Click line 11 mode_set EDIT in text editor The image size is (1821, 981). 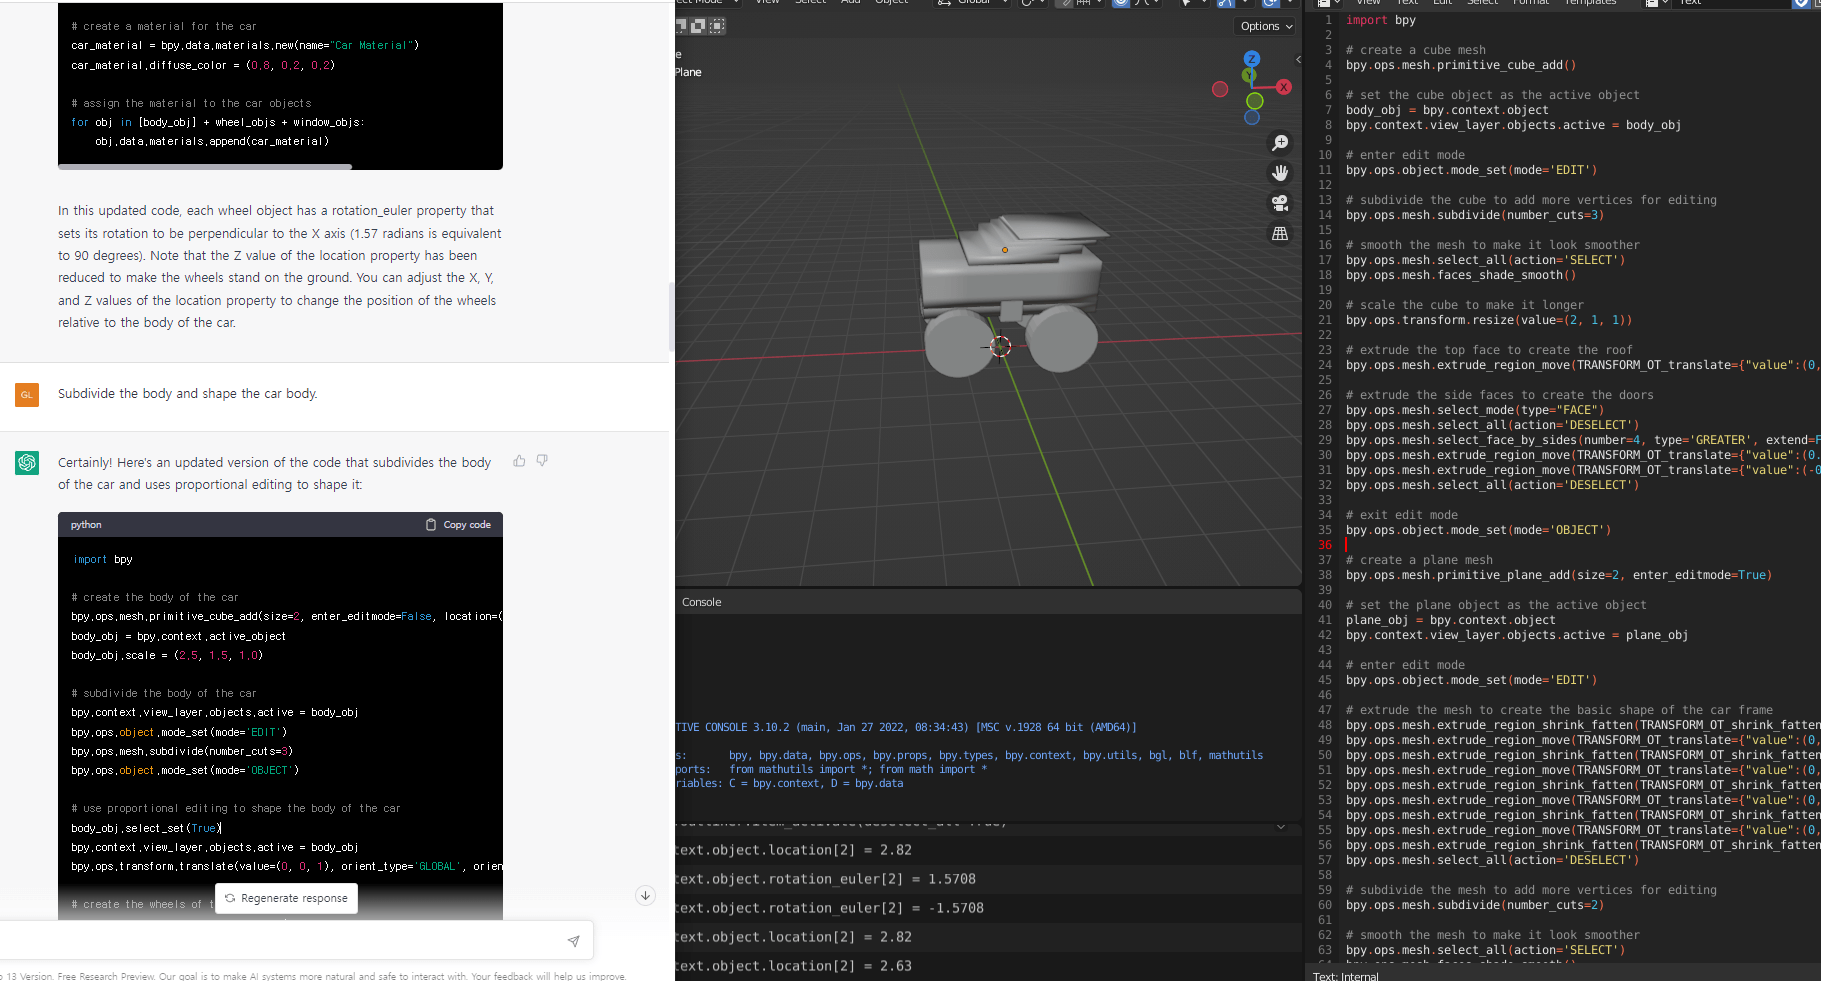pos(1471,170)
